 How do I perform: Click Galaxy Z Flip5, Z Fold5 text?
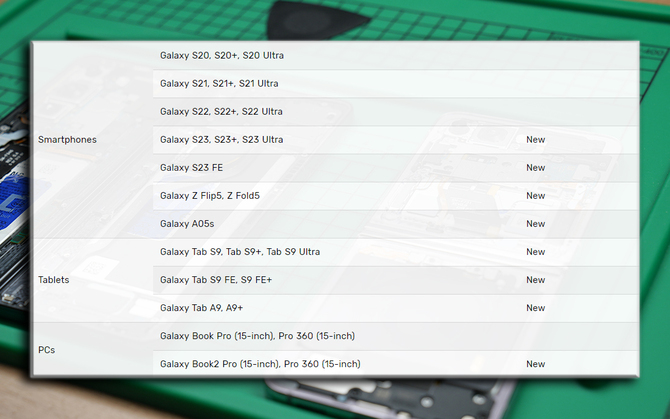point(210,196)
